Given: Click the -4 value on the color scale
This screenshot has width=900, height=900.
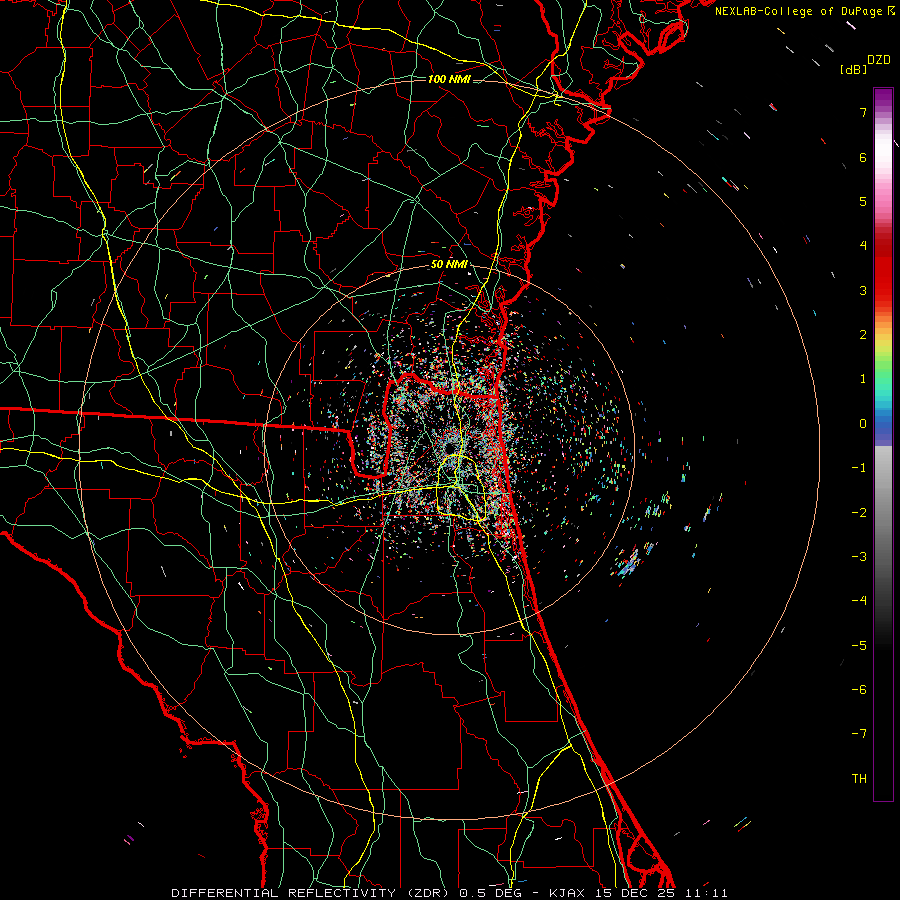Looking at the screenshot, I should tap(859, 601).
